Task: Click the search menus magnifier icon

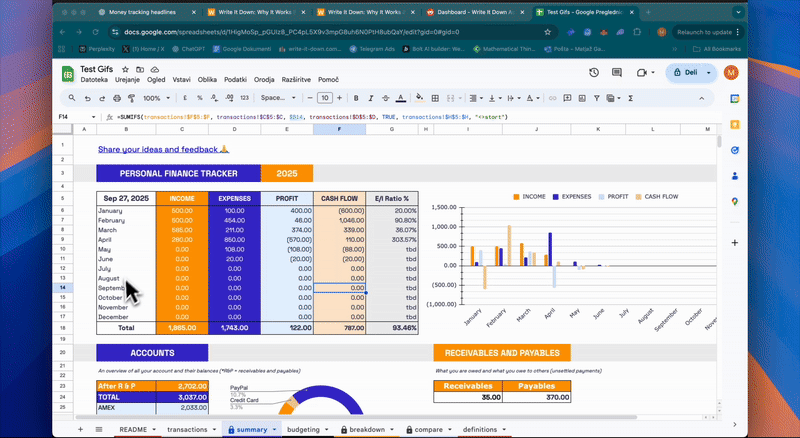Action: [71, 98]
